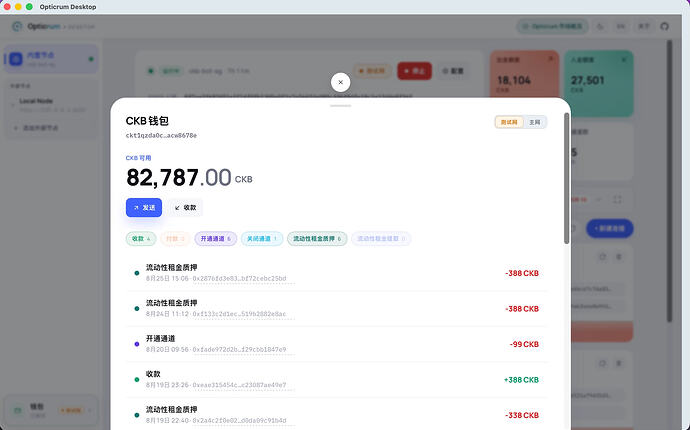Toggle the faded 流动性租金提取 filter chip
Viewport: 690px width, 430px height.
click(x=381, y=239)
